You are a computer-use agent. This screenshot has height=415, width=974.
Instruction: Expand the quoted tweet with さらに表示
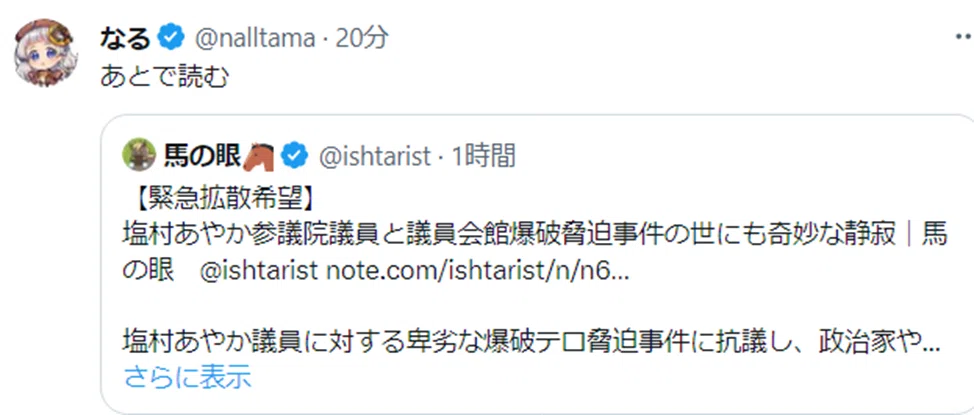pyautogui.click(x=188, y=376)
